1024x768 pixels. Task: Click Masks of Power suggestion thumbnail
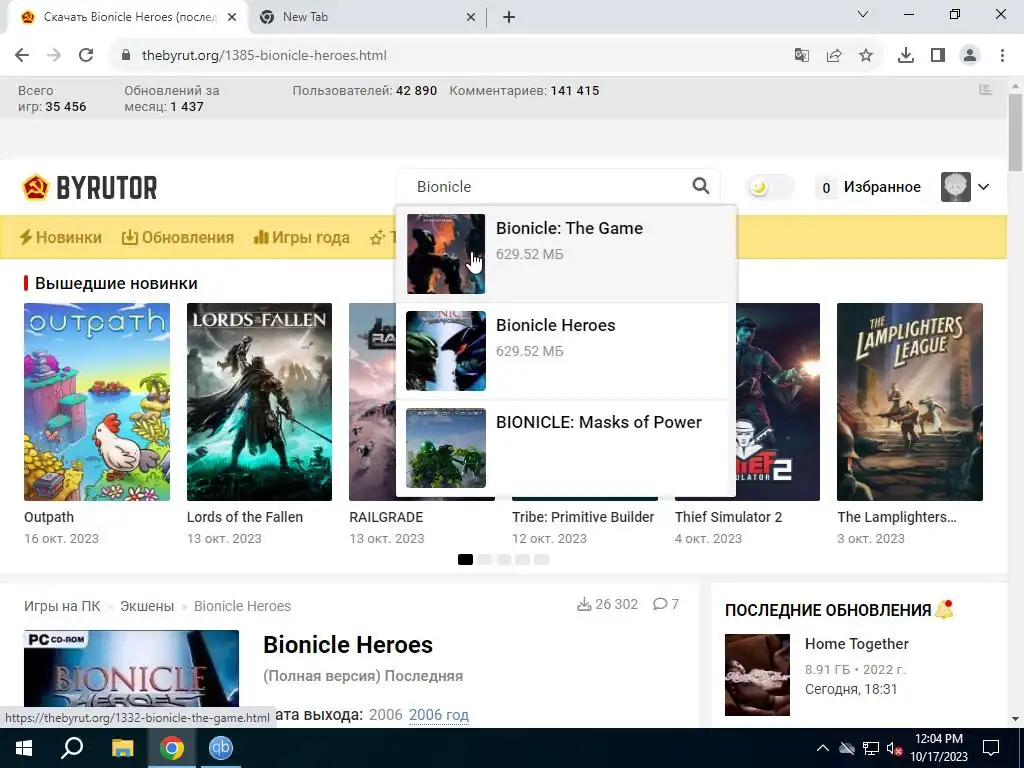(x=446, y=448)
